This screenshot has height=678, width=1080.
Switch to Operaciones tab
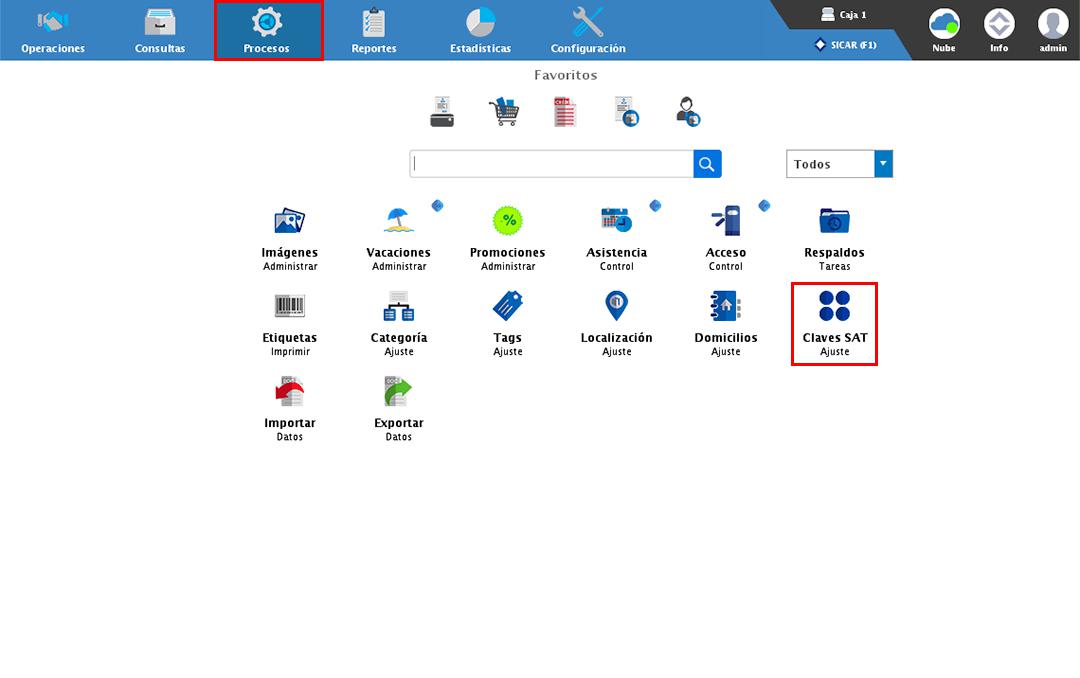pyautogui.click(x=53, y=31)
